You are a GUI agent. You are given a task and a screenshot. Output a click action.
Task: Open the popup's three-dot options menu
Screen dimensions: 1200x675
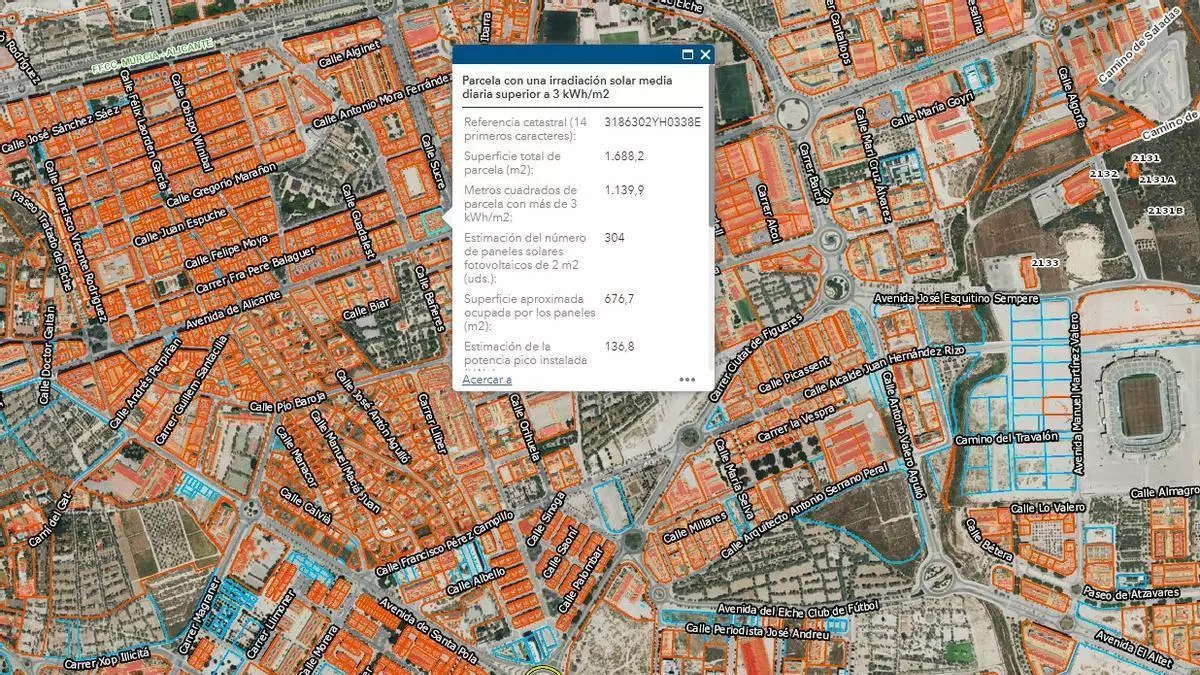click(687, 379)
